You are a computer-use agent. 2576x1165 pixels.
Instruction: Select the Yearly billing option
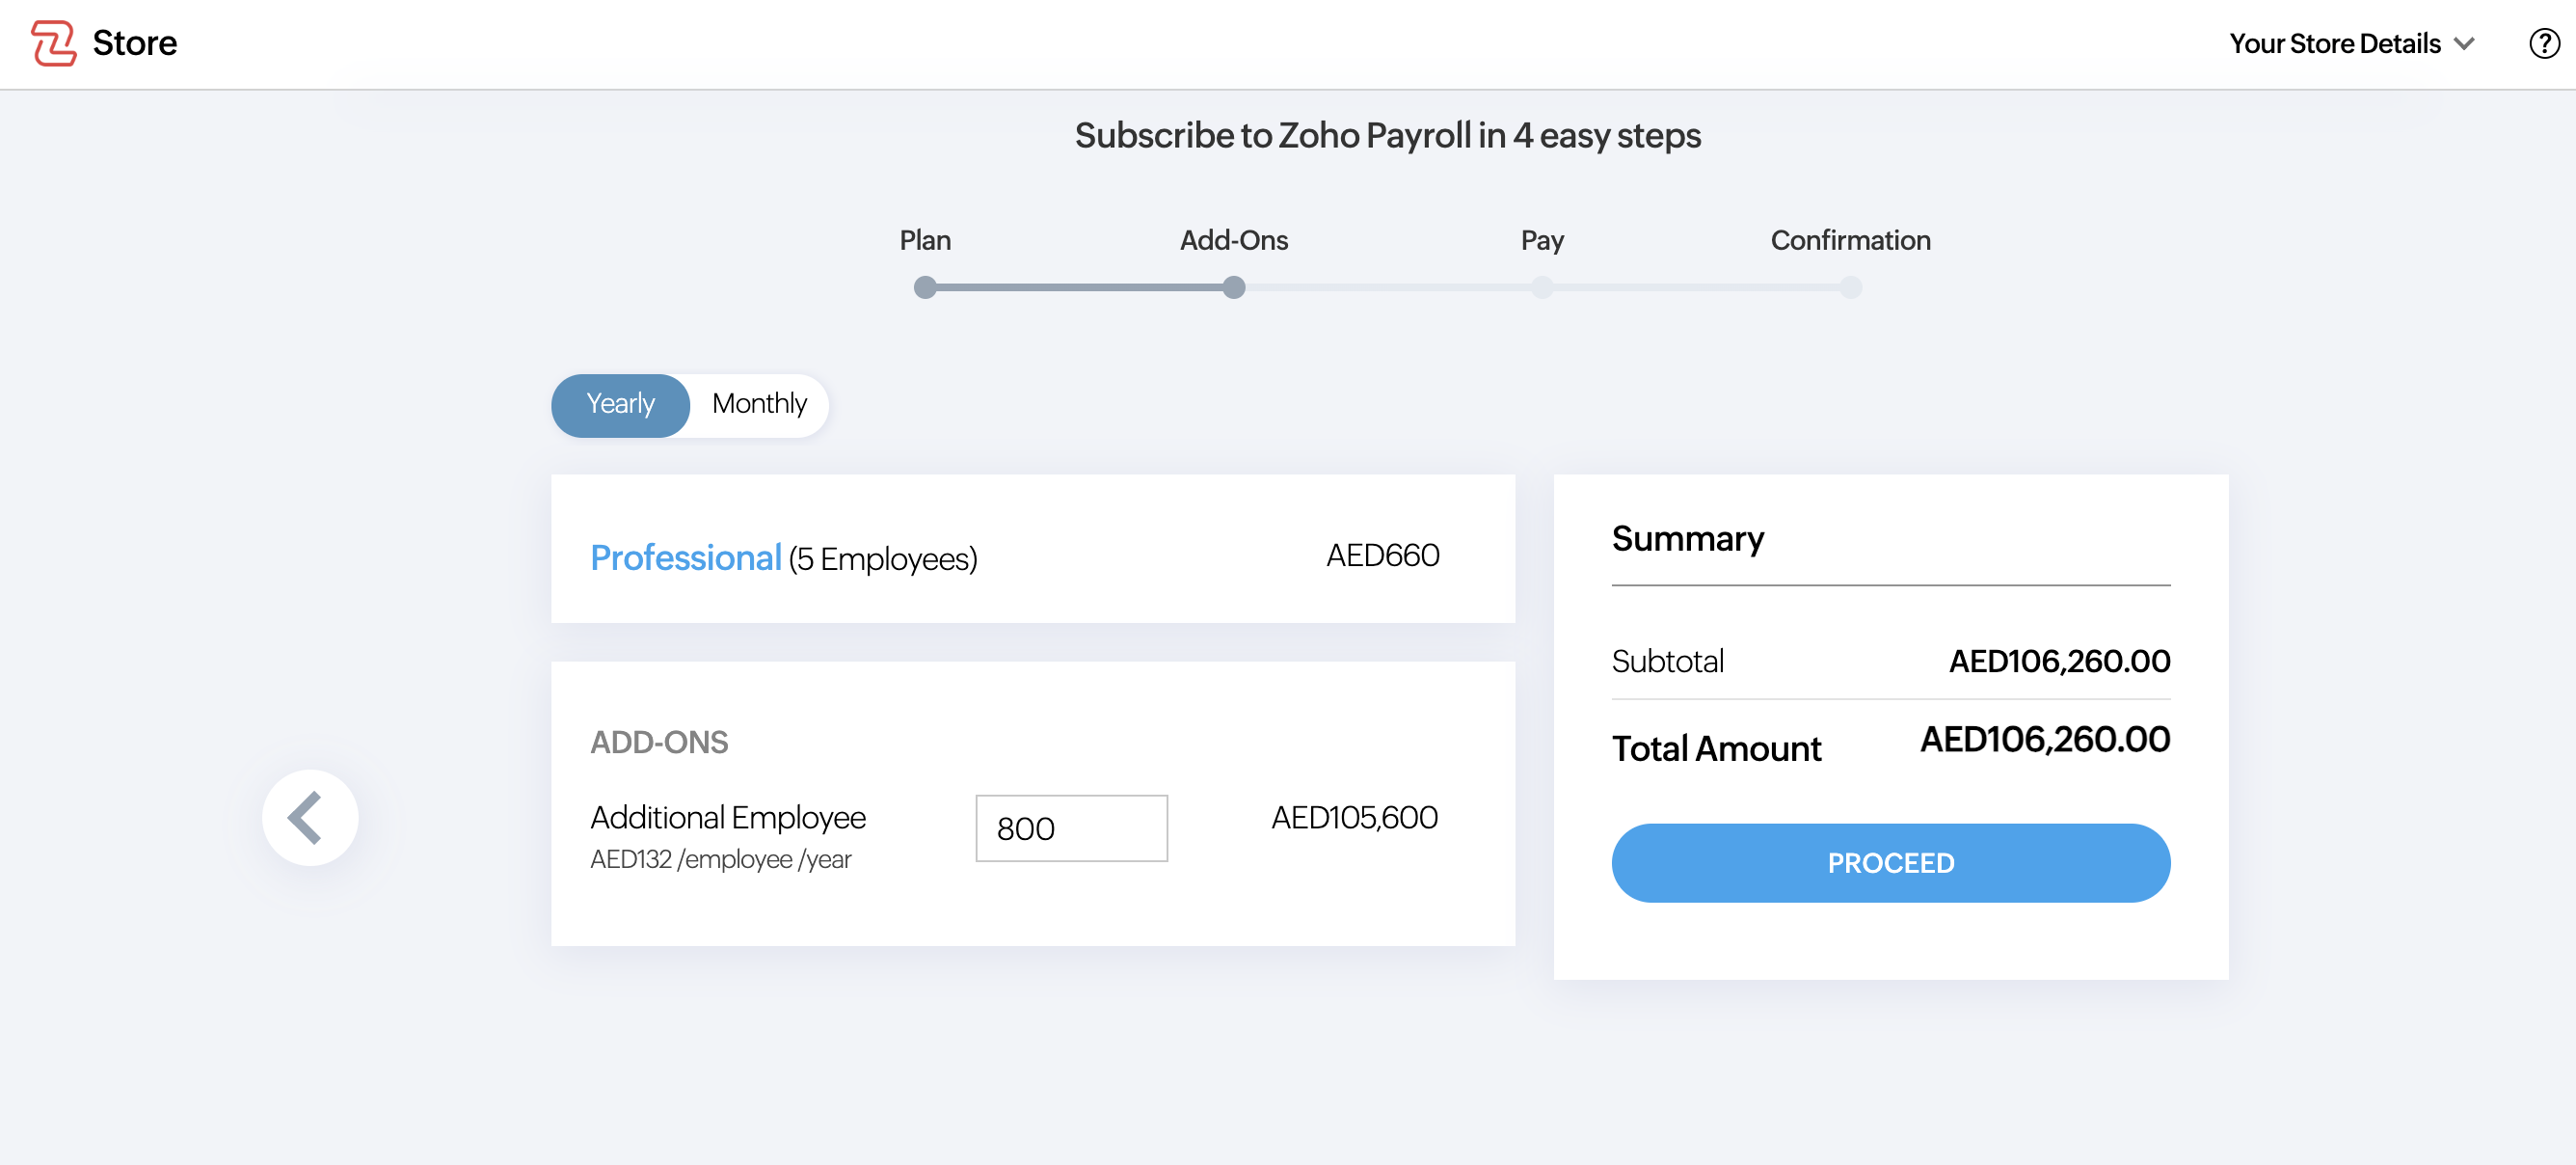coord(620,404)
